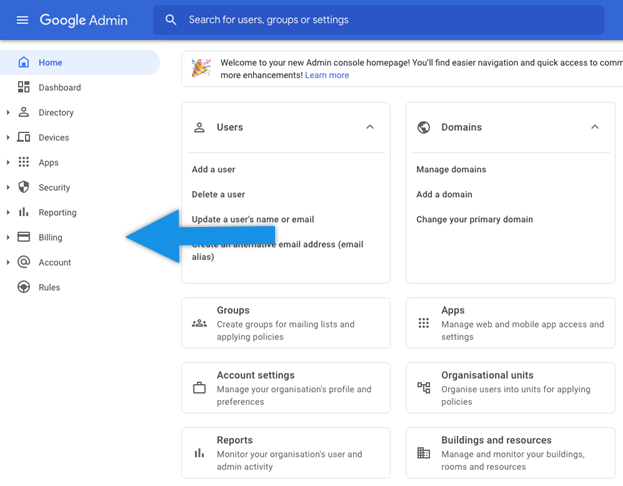Viewport: 623px width, 486px height.
Task: Select Home in the sidebar
Action: pos(79,62)
